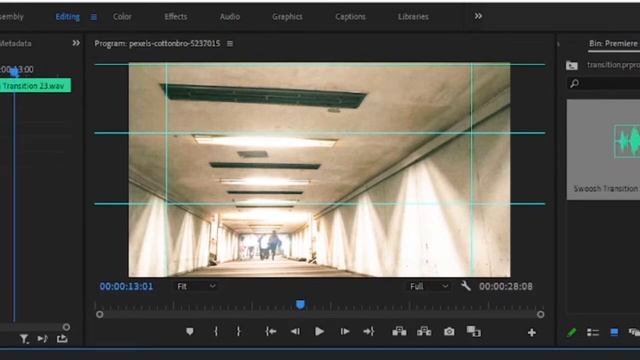Click the Mark In button

coord(216,331)
